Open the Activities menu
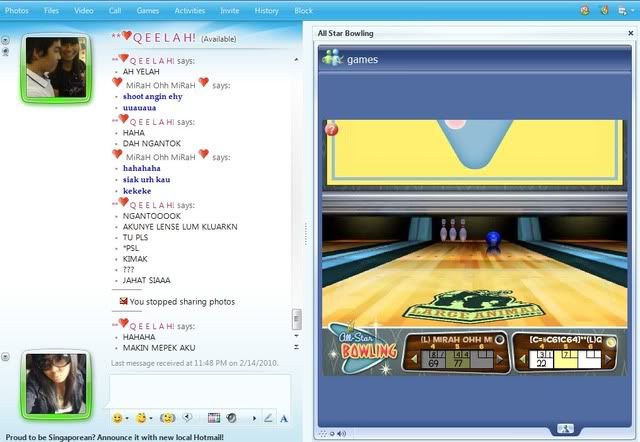 (190, 11)
